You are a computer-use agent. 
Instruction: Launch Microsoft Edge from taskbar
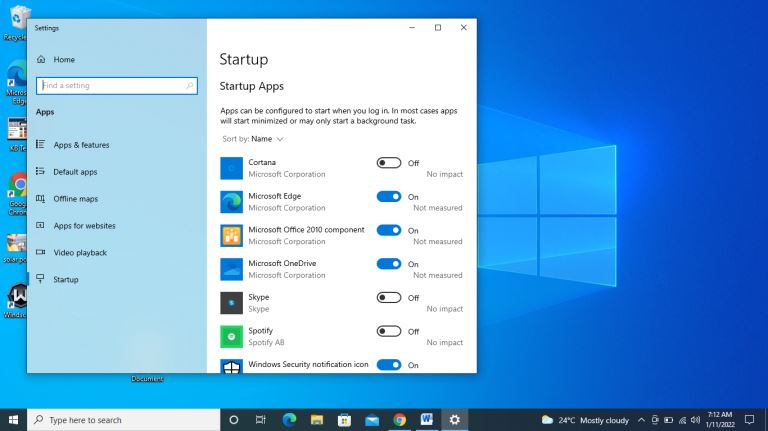289,420
